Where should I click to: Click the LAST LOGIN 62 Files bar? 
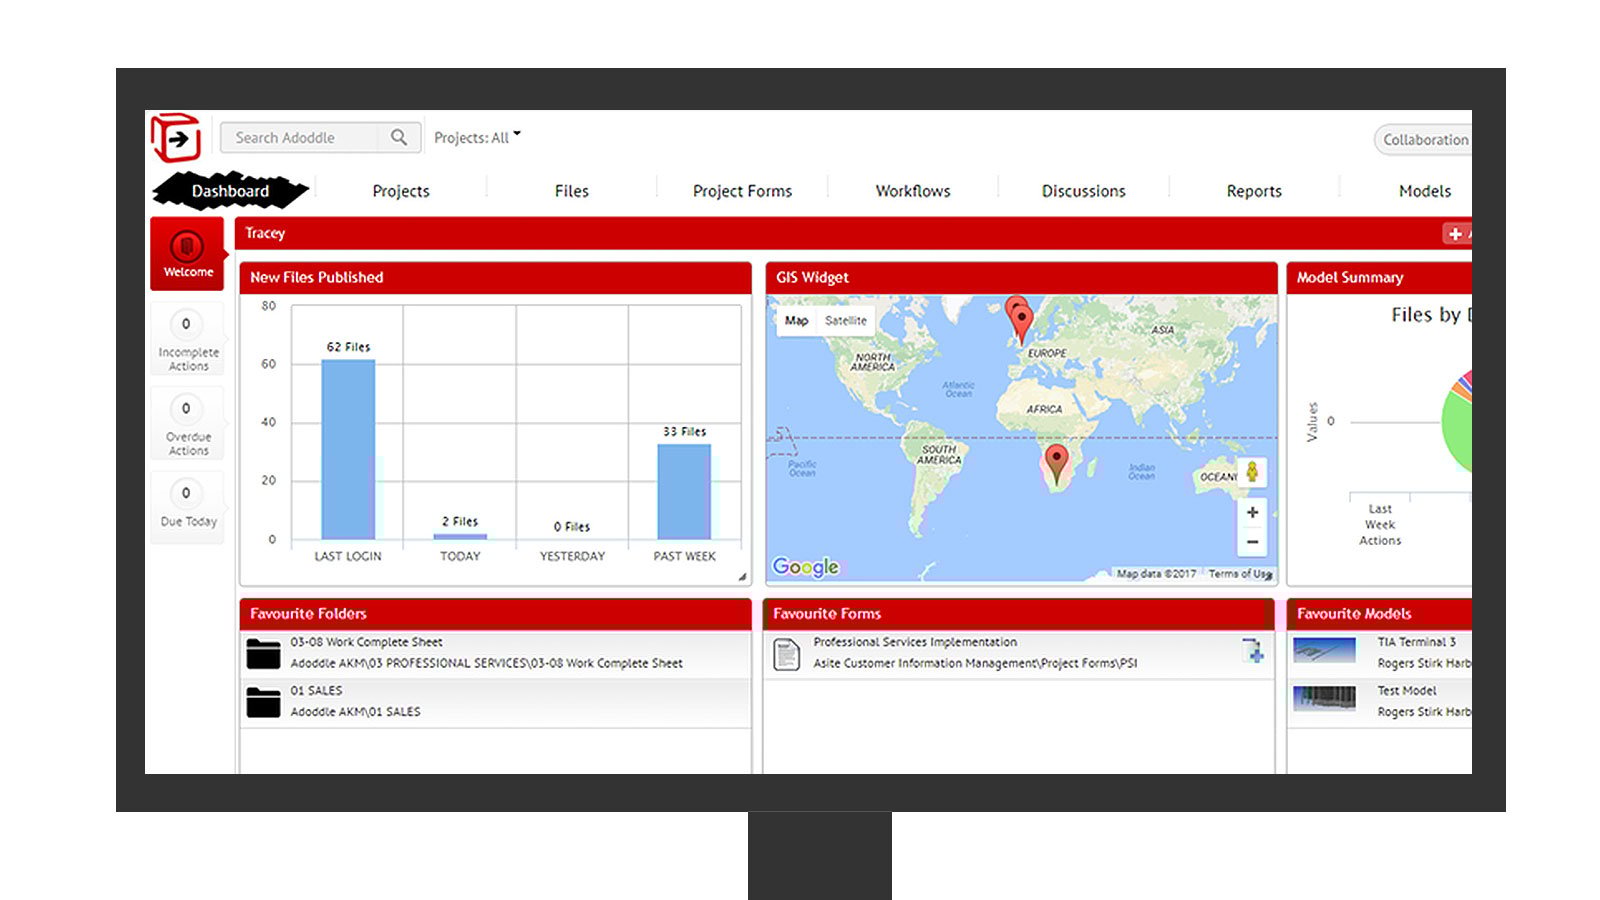point(348,450)
